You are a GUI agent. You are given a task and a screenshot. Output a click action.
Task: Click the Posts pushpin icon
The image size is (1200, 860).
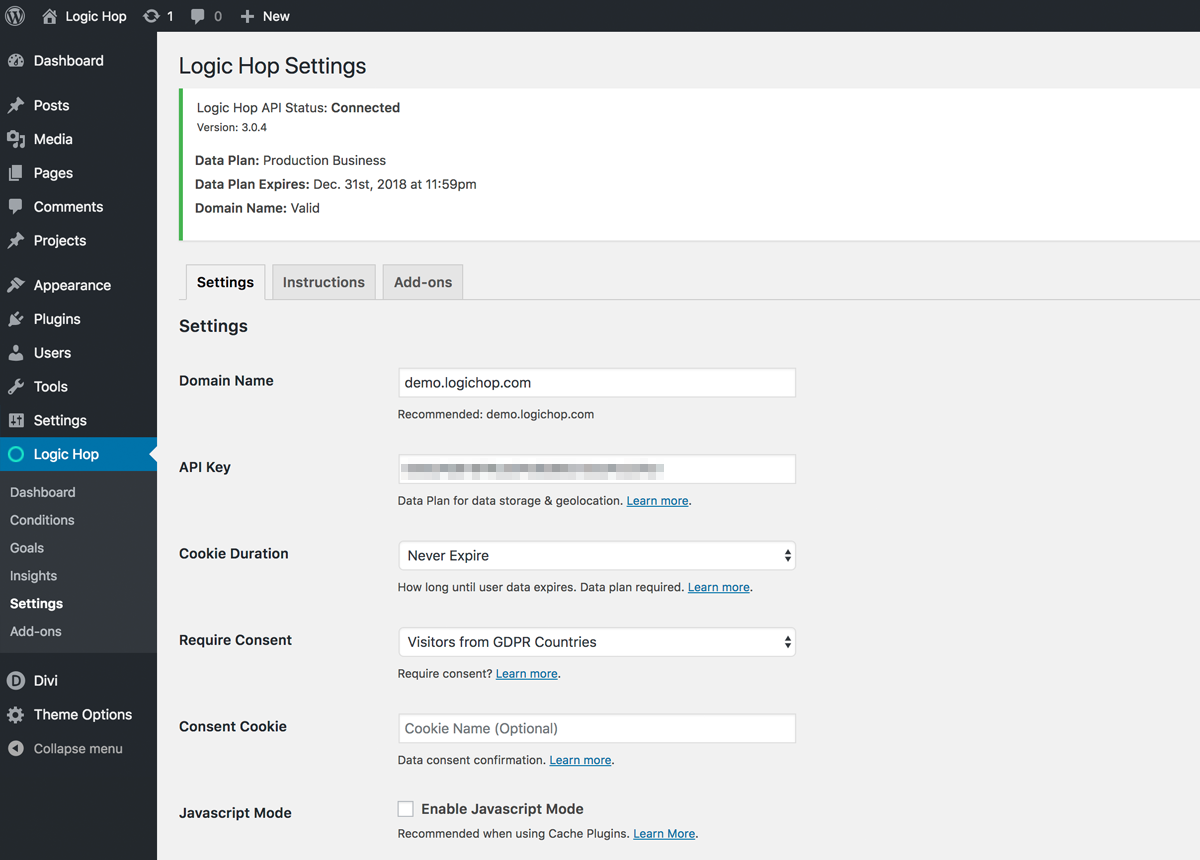point(16,105)
